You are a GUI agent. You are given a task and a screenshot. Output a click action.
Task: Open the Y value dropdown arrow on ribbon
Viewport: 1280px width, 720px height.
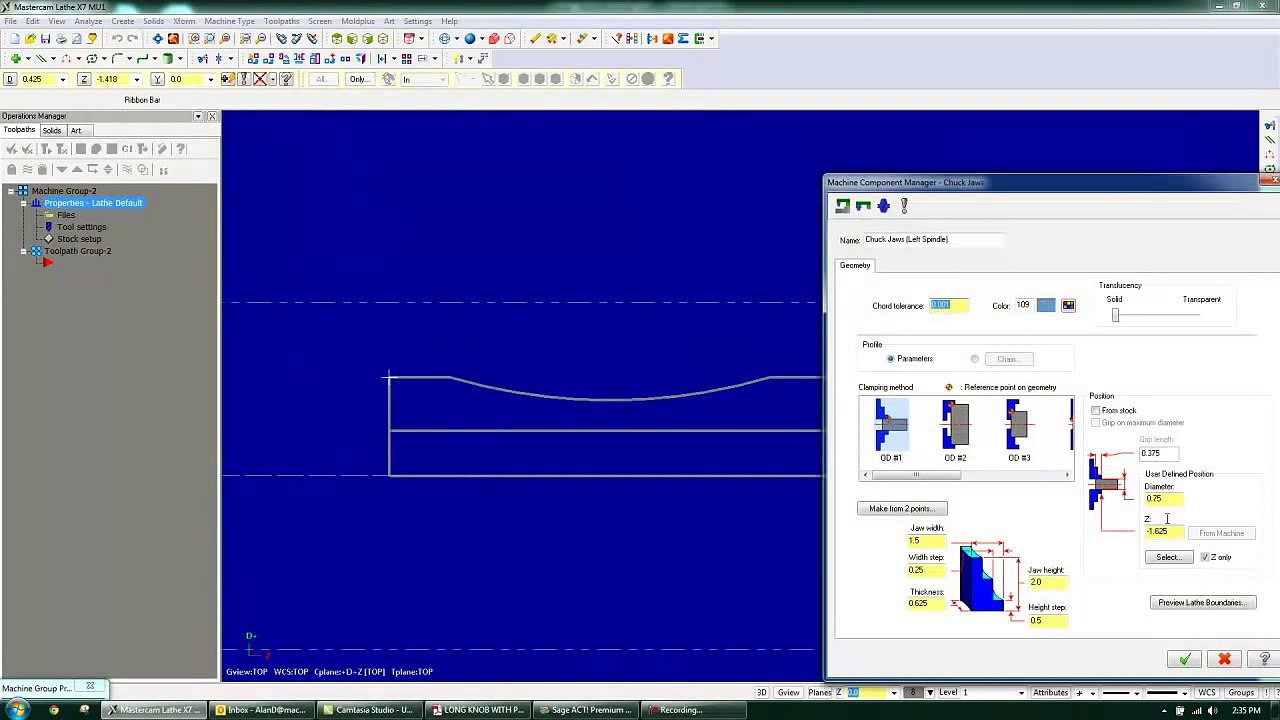coord(210,80)
